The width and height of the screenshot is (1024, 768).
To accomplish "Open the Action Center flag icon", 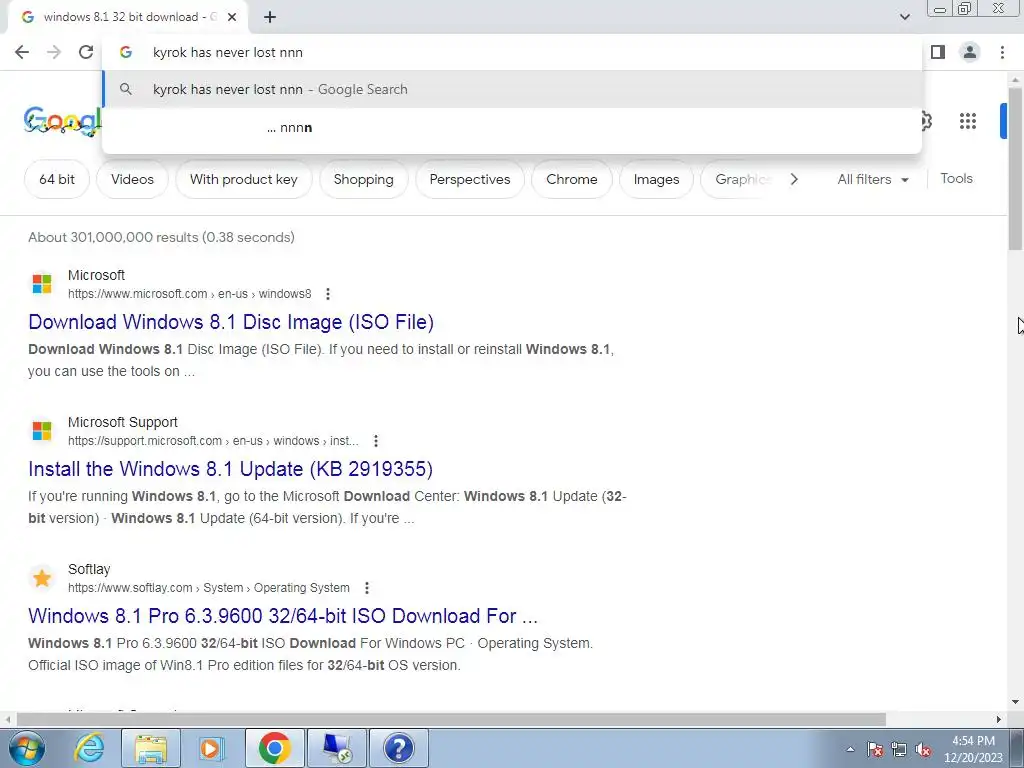I will [875, 749].
